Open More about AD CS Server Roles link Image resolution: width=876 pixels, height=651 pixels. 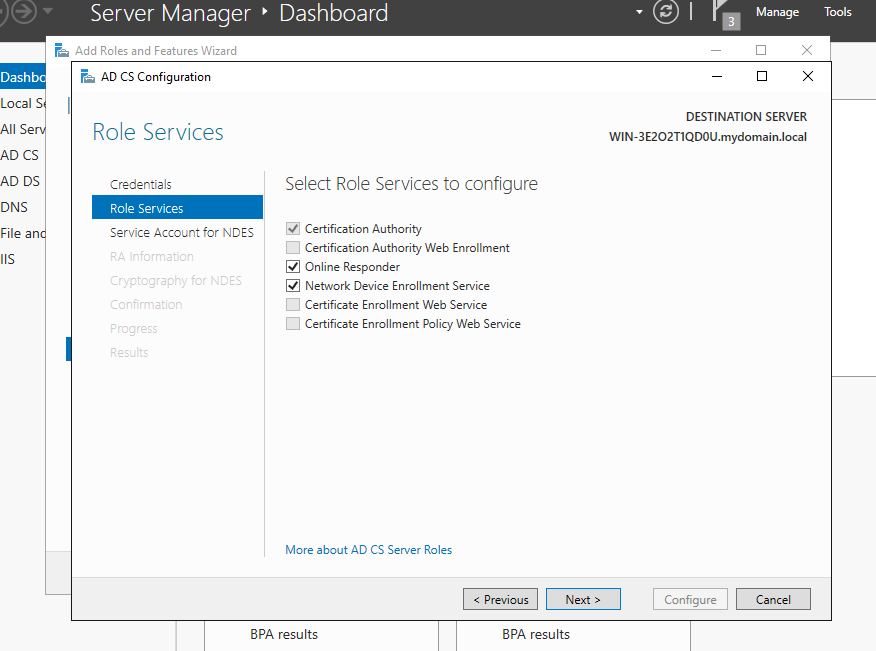[x=368, y=550]
